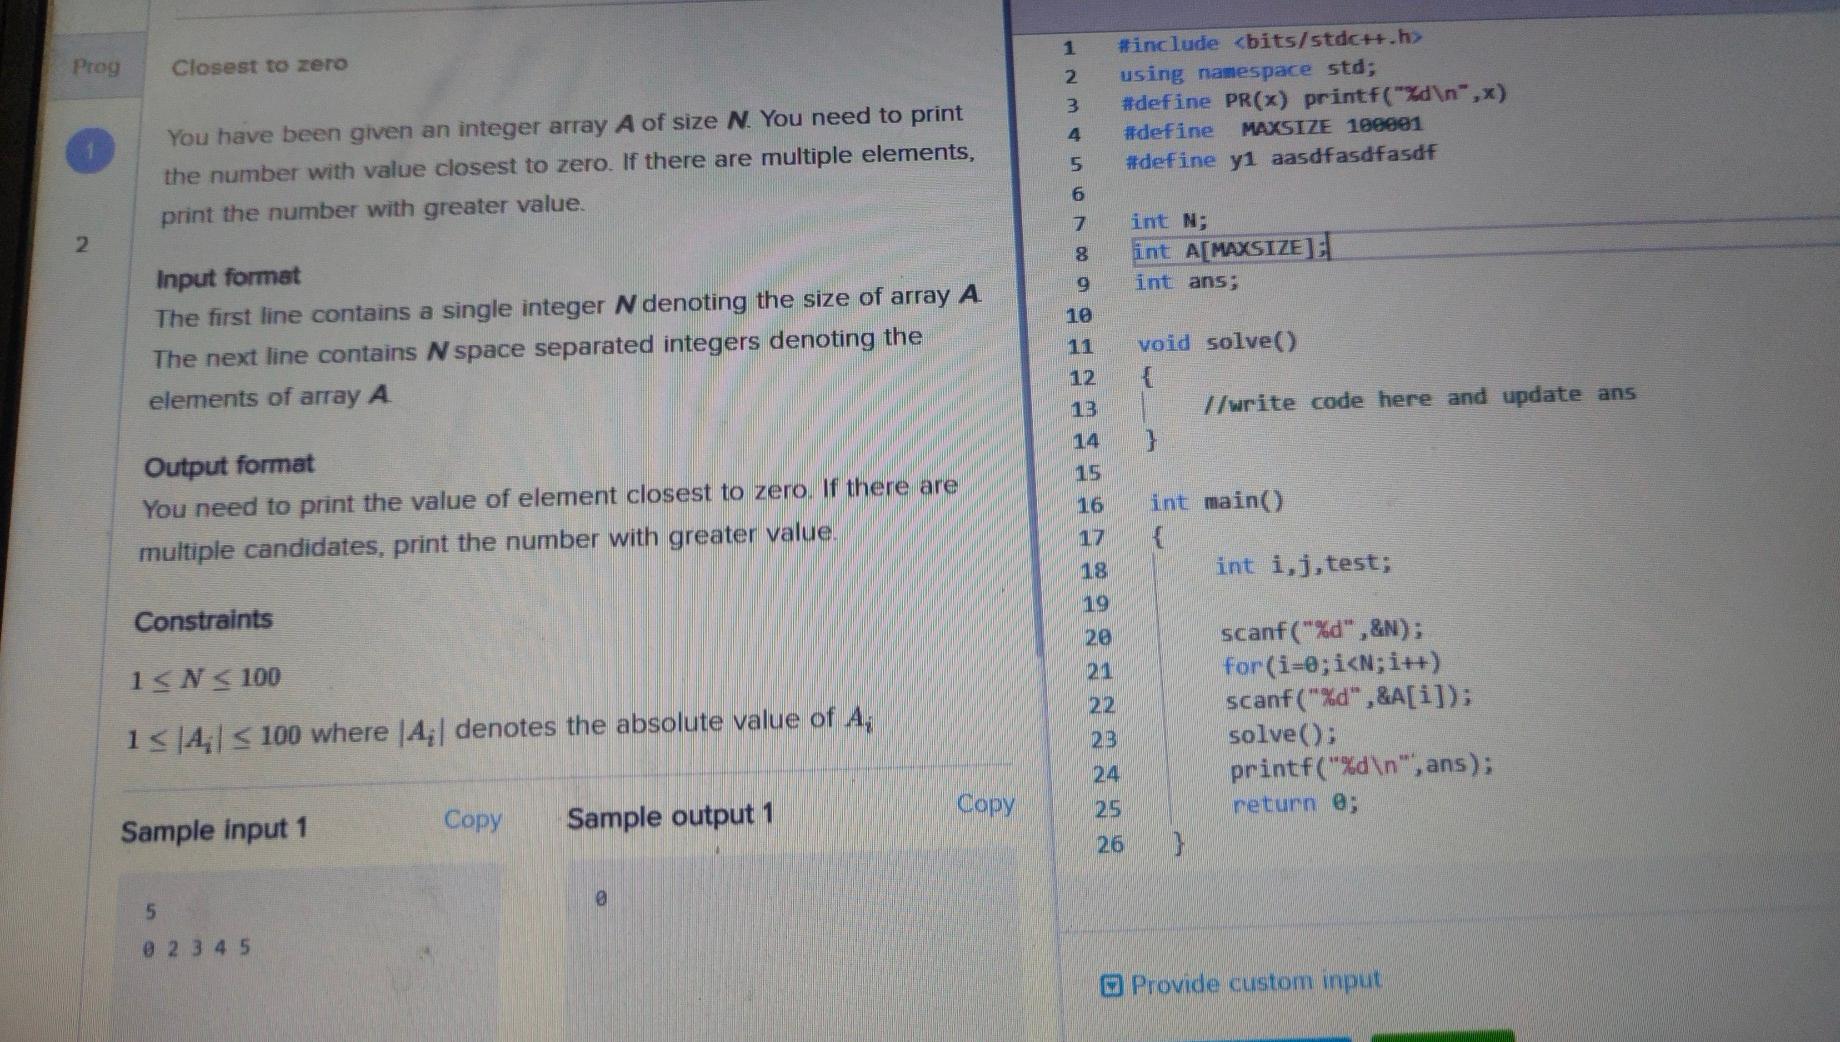Image resolution: width=1840 pixels, height=1042 pixels.
Task: Click the Provide custom input square icon
Action: coord(1113,985)
